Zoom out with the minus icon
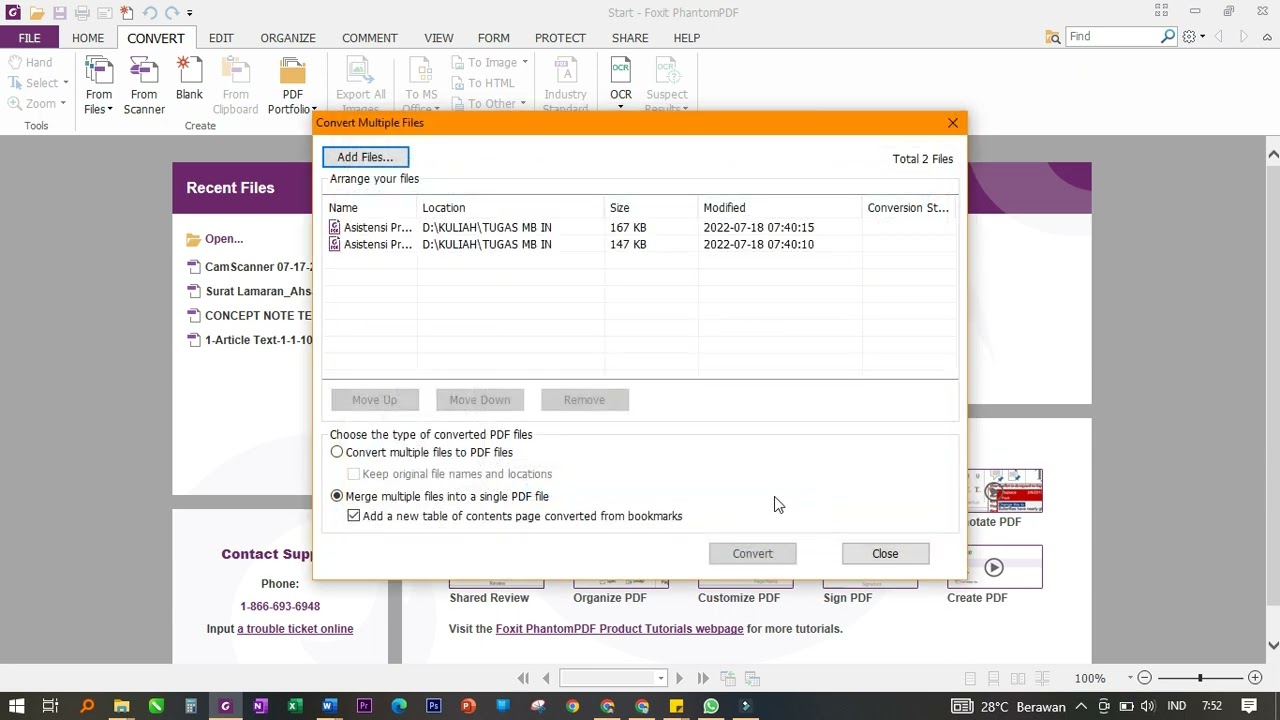Viewport: 1280px width, 720px height. coord(1145,678)
